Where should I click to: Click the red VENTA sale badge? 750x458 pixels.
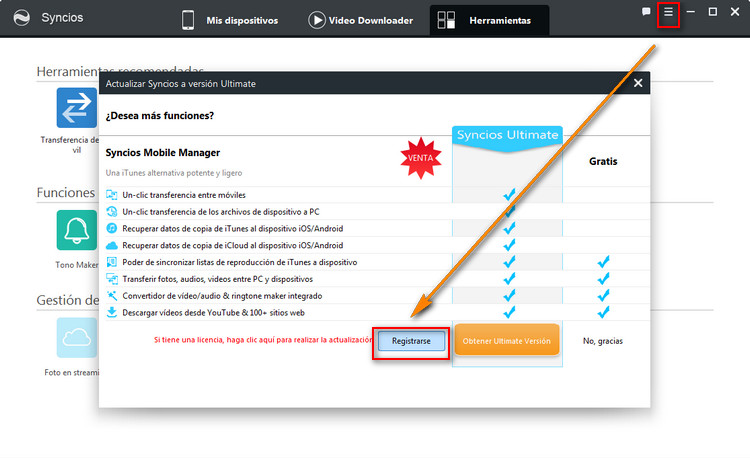coord(420,158)
